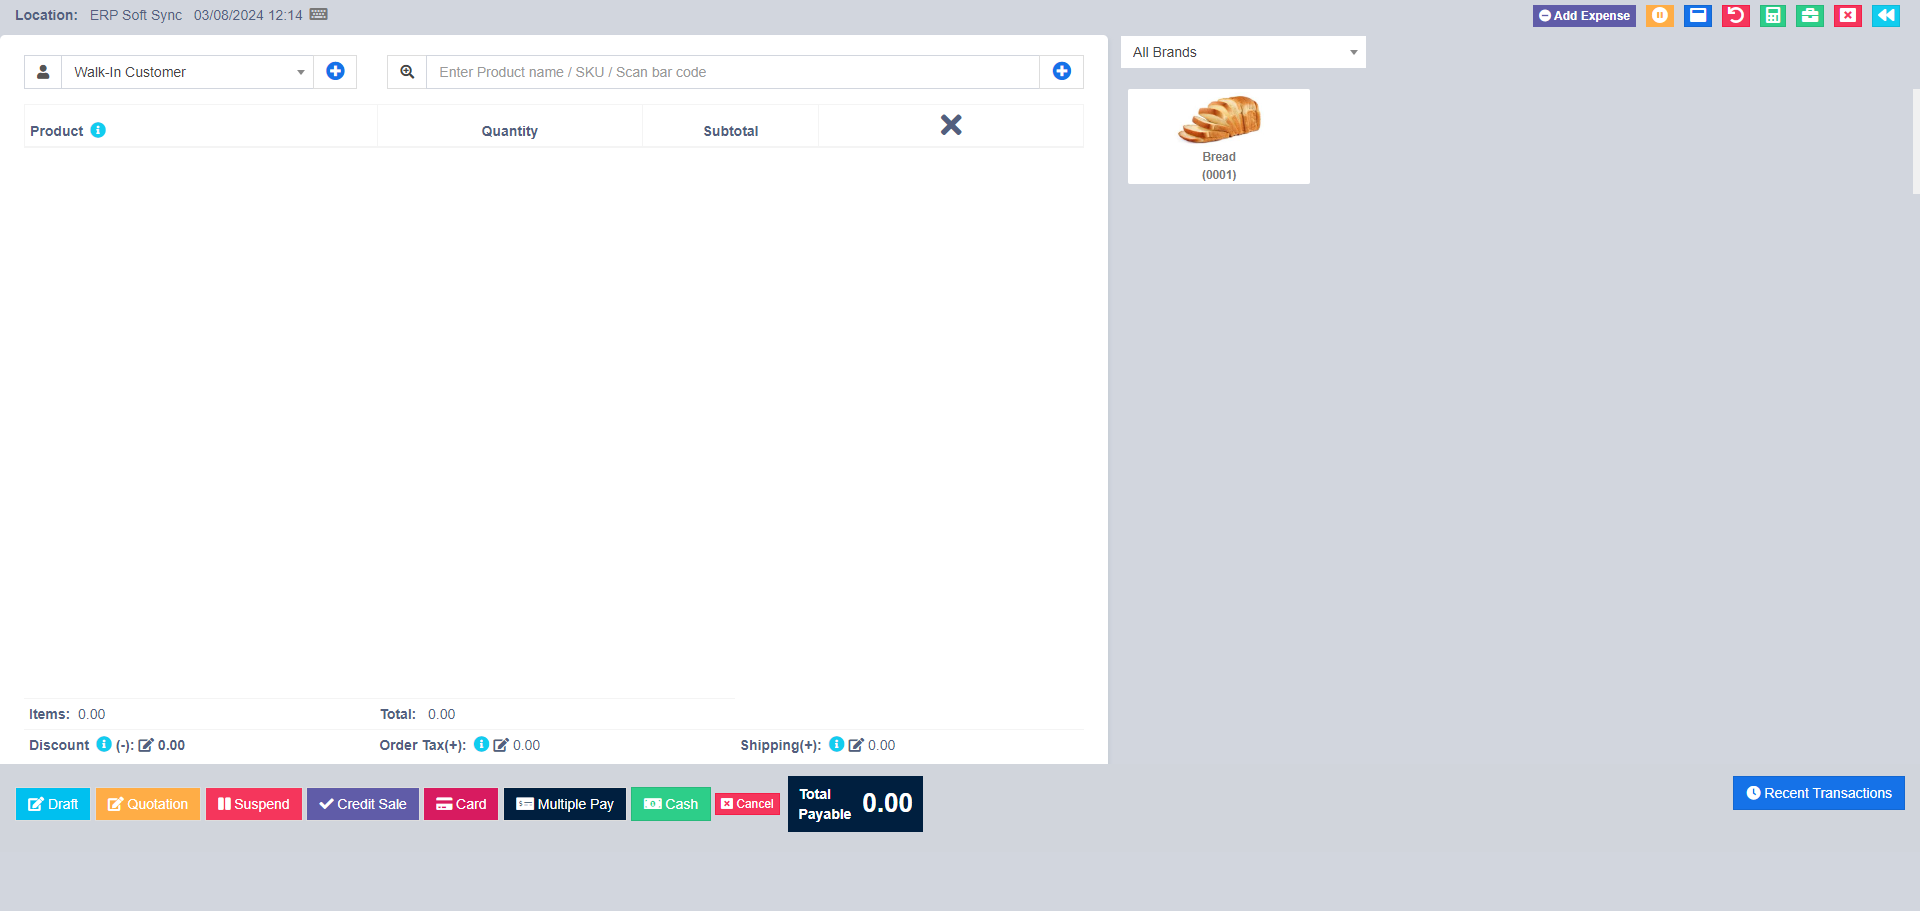Open the Walk-In Customer dropdown
The width and height of the screenshot is (1920, 911).
(186, 71)
